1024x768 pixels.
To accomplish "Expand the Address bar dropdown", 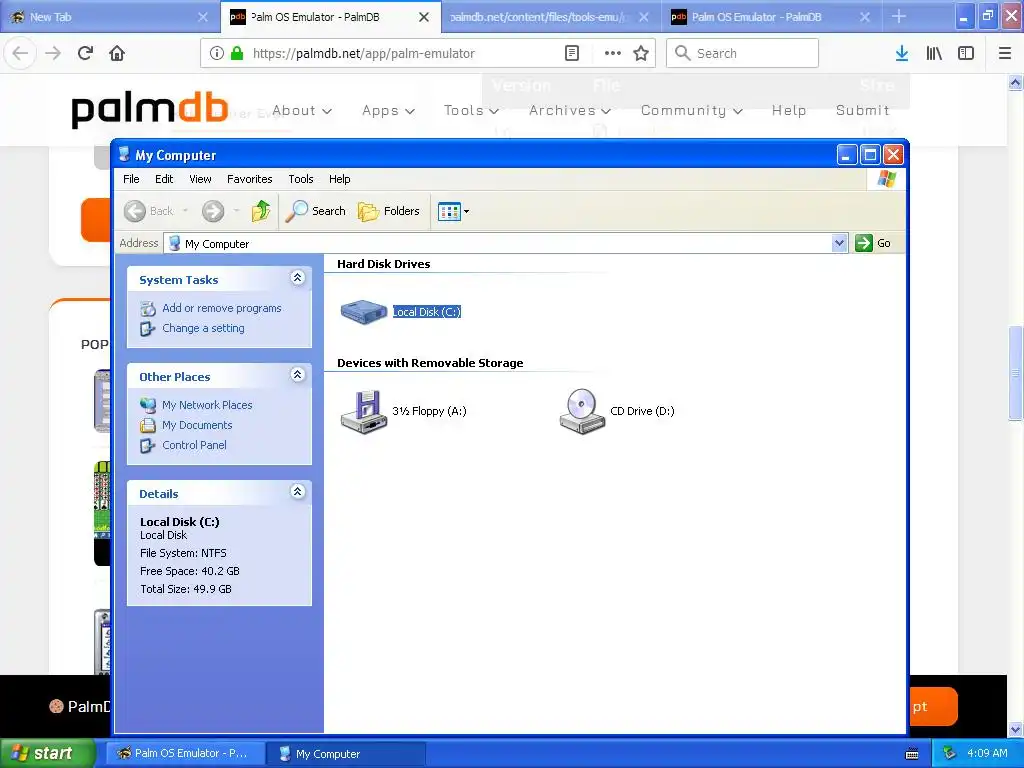I will coord(840,244).
